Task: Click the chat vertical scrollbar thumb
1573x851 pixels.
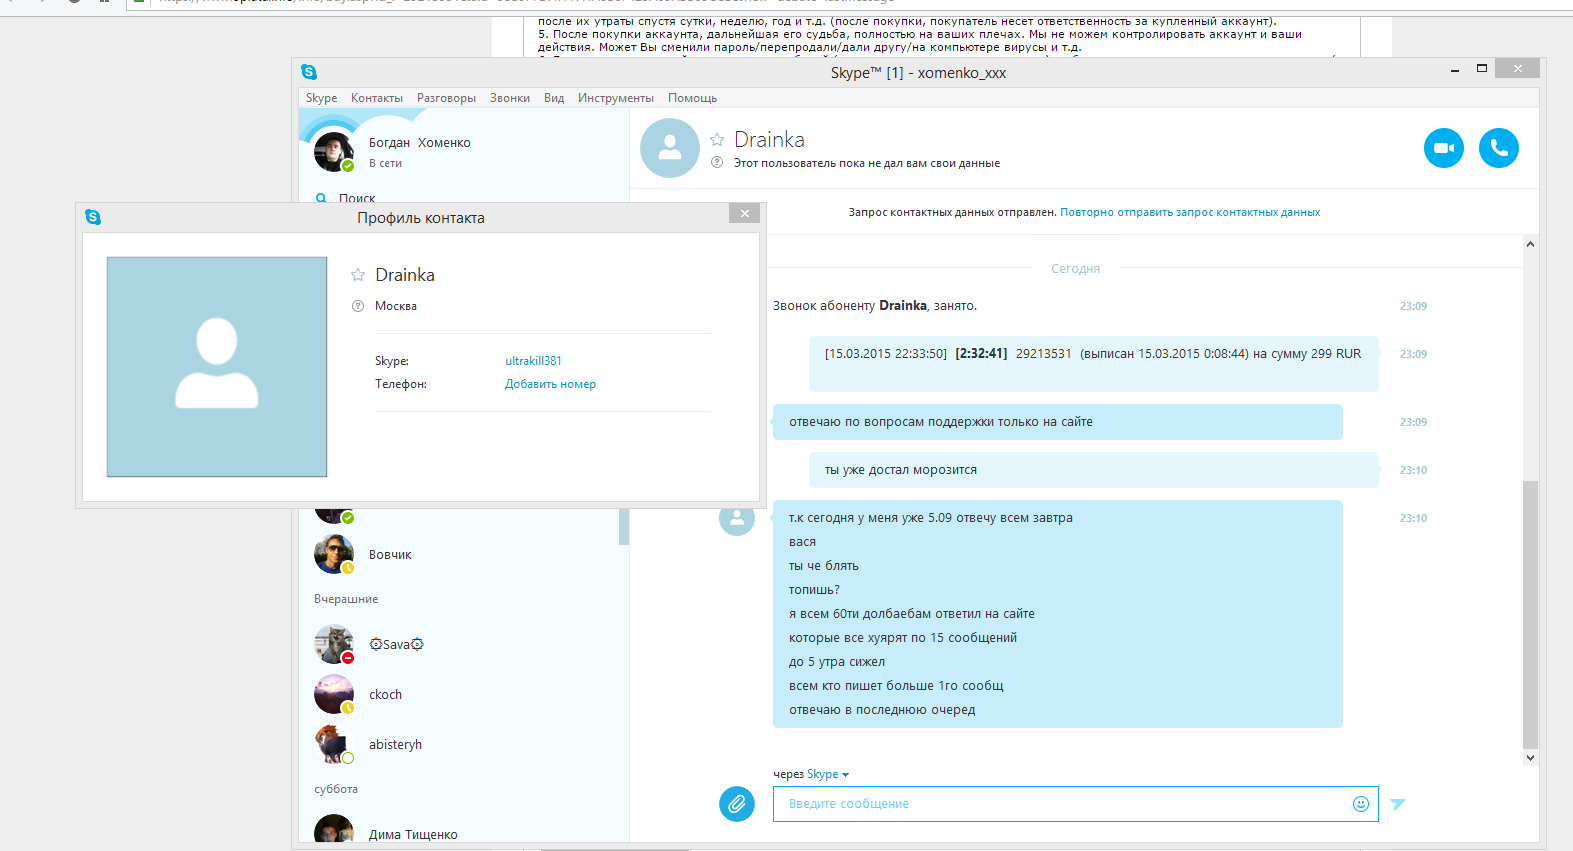Action: [1530, 614]
